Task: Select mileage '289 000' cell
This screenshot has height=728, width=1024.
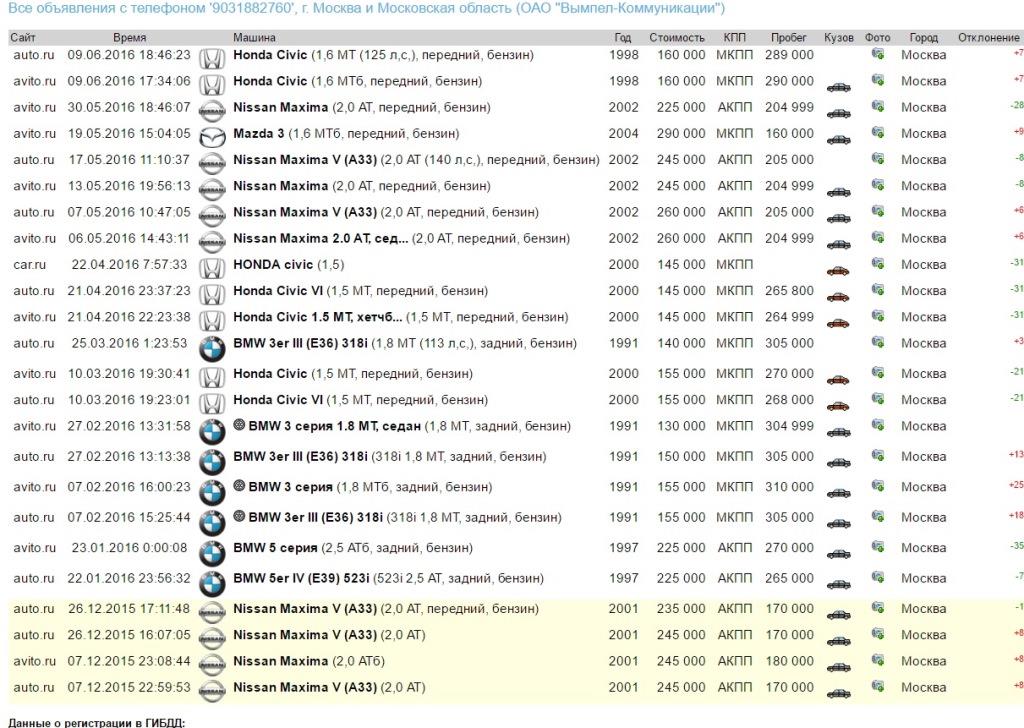Action: [790, 55]
